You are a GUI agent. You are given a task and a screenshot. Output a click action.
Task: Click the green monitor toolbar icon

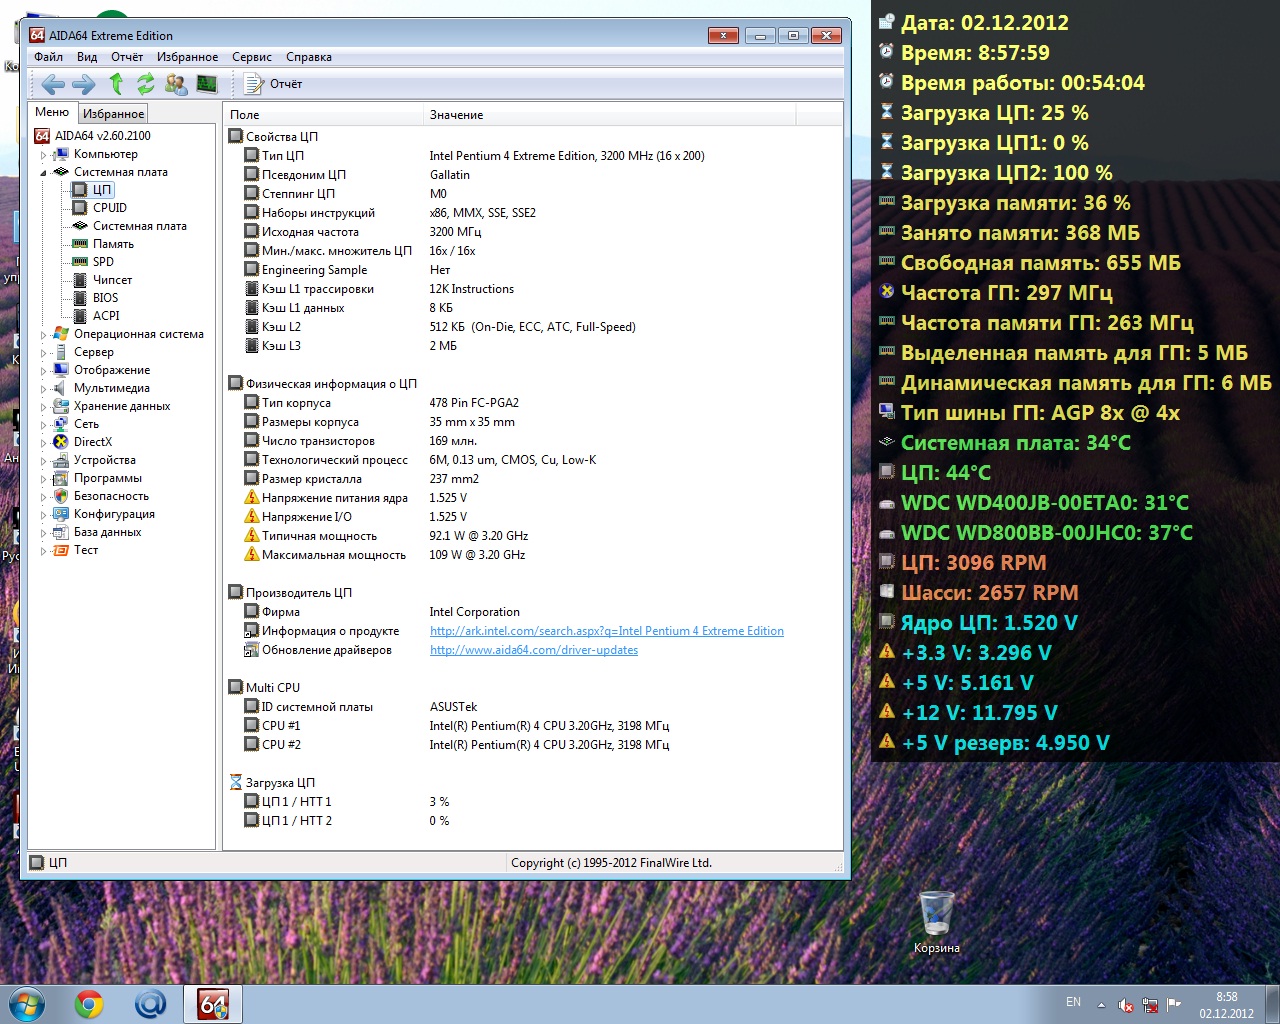coord(207,84)
